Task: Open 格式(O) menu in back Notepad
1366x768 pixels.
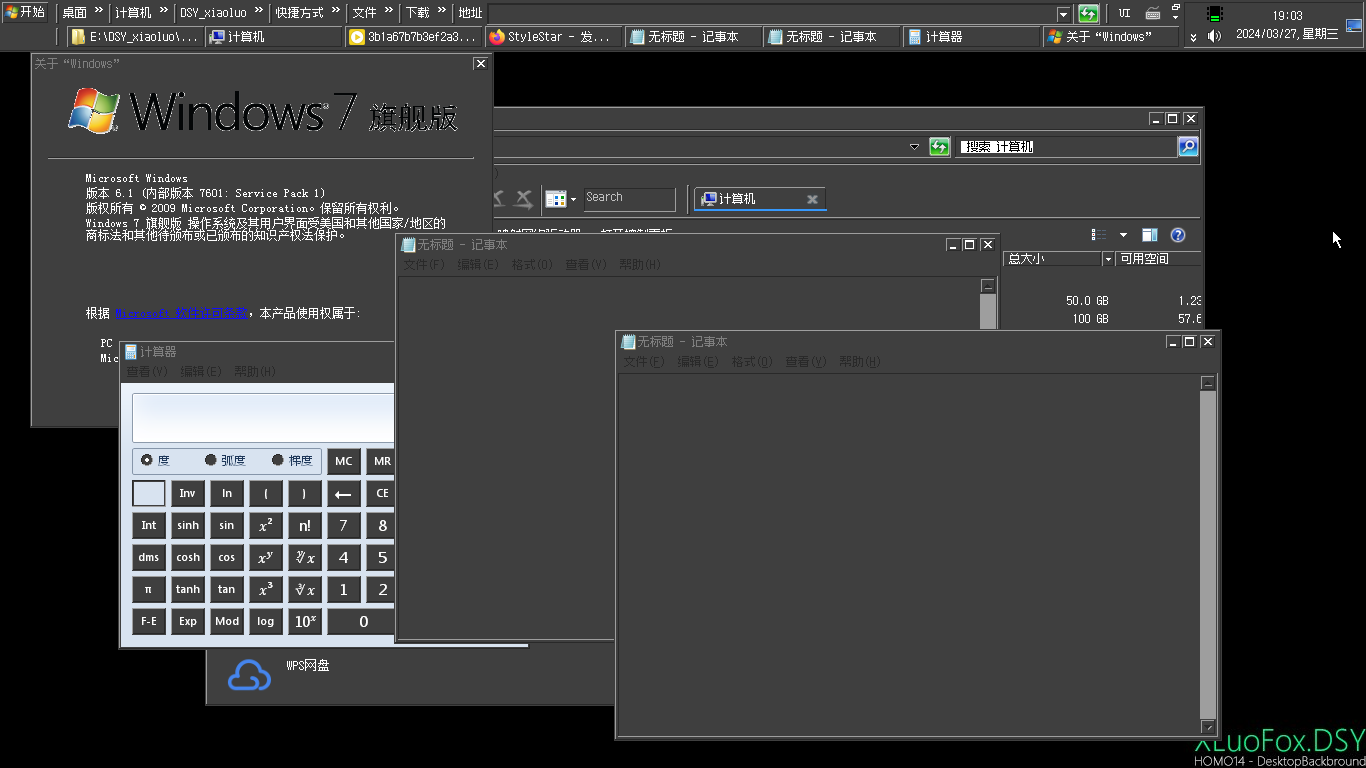Action: click(532, 265)
